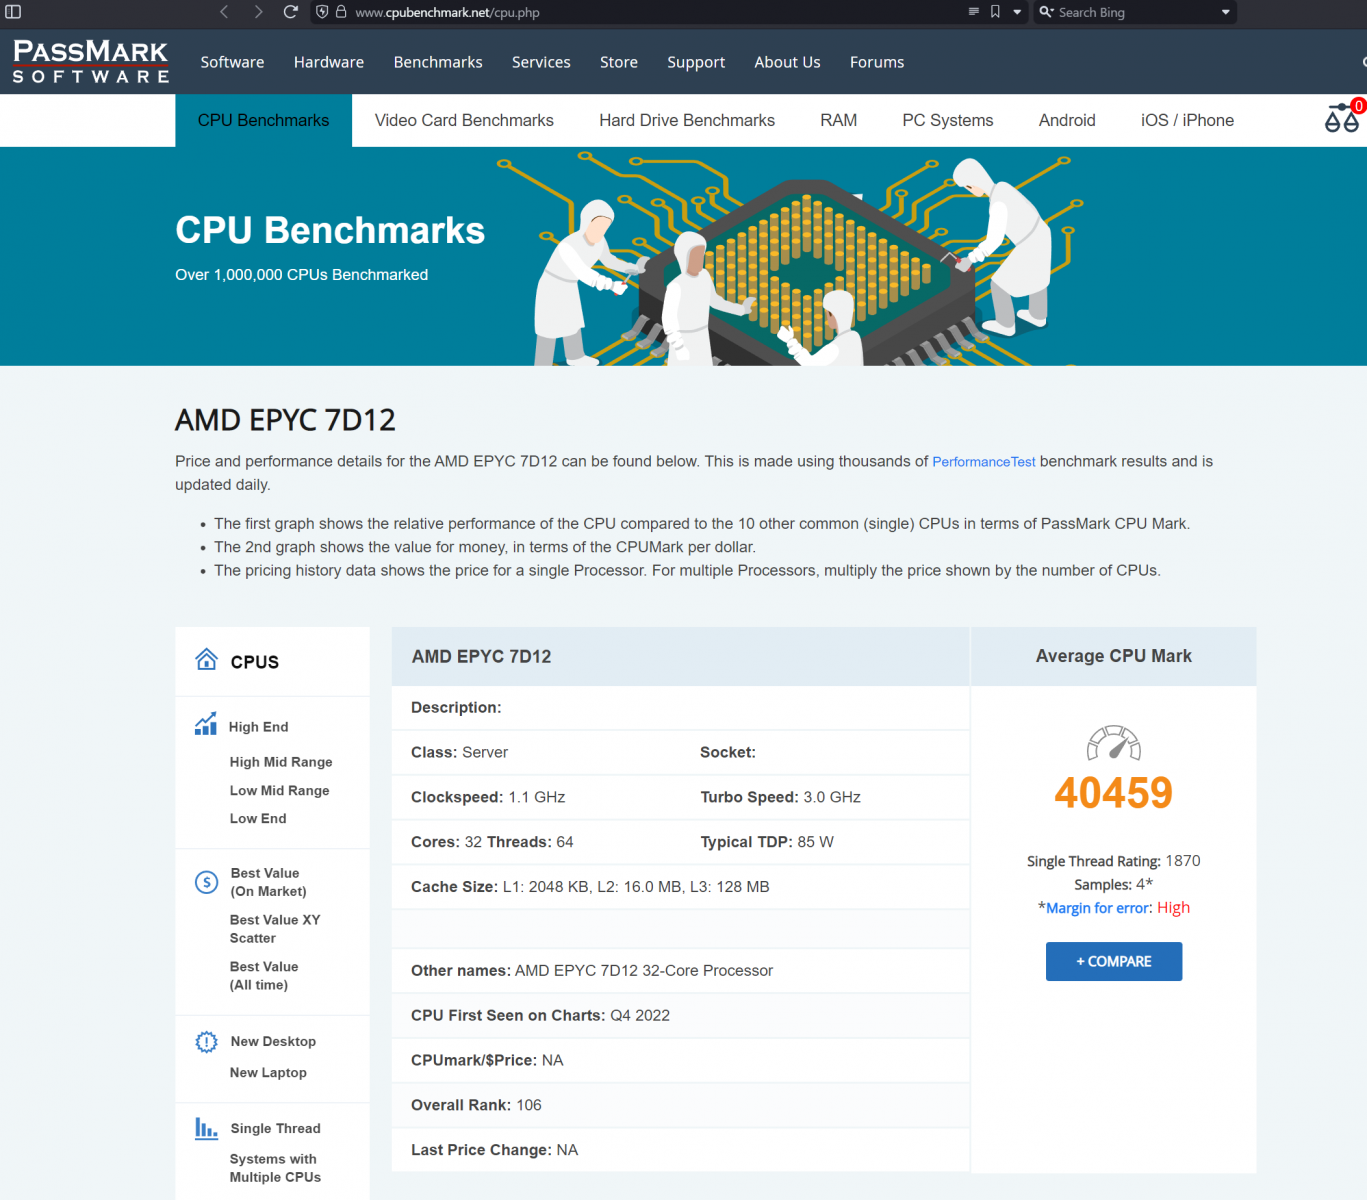The image size is (1367, 1200).
Task: Open the Hardware menu
Action: pyautogui.click(x=329, y=62)
